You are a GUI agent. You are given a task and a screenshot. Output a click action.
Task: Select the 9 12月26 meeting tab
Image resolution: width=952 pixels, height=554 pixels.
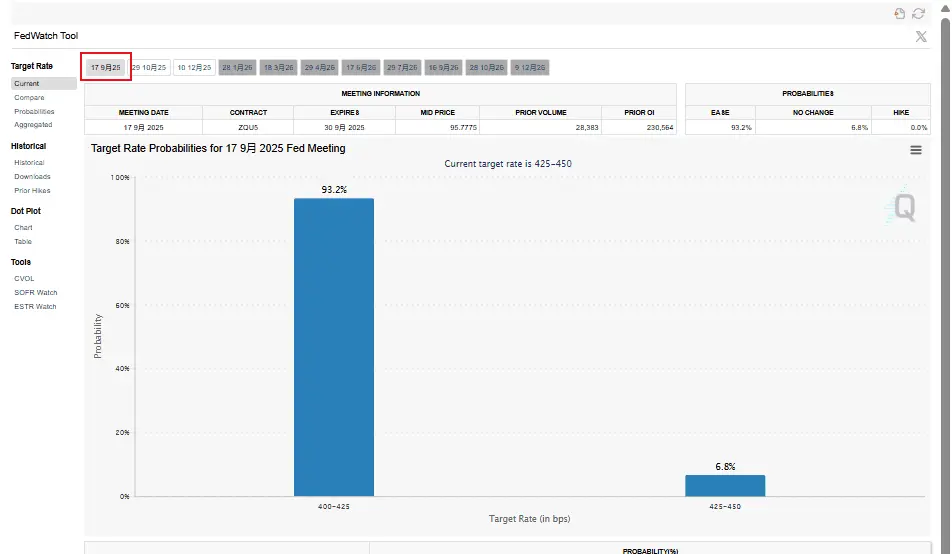[x=530, y=67]
